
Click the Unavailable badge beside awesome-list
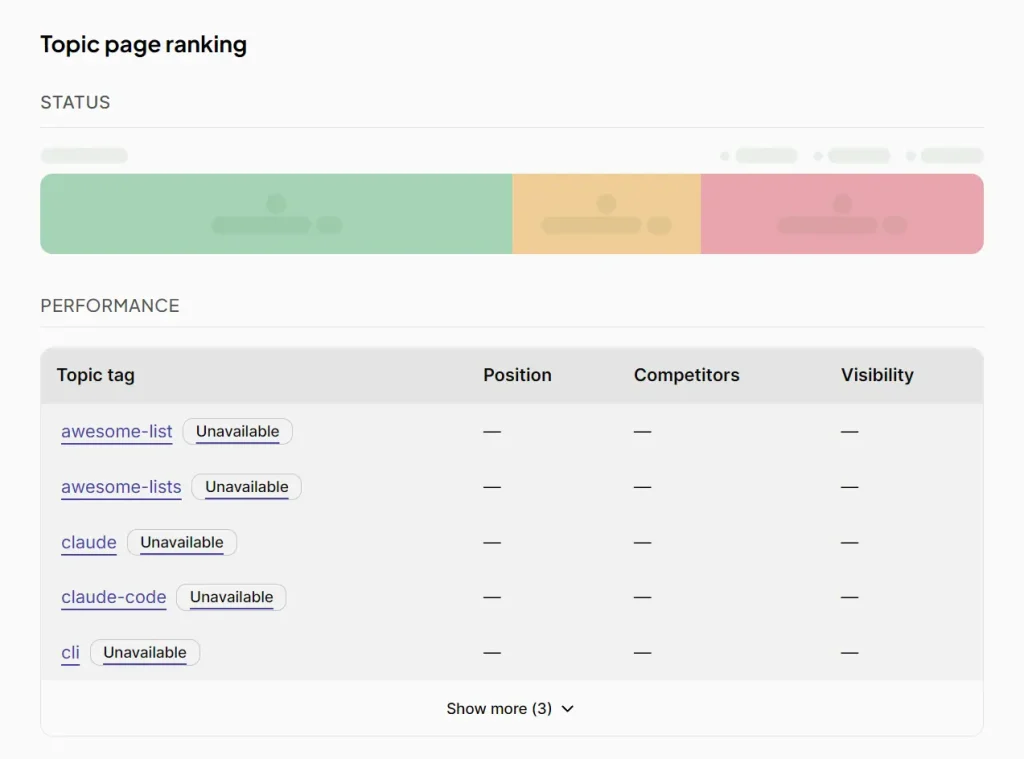point(237,431)
